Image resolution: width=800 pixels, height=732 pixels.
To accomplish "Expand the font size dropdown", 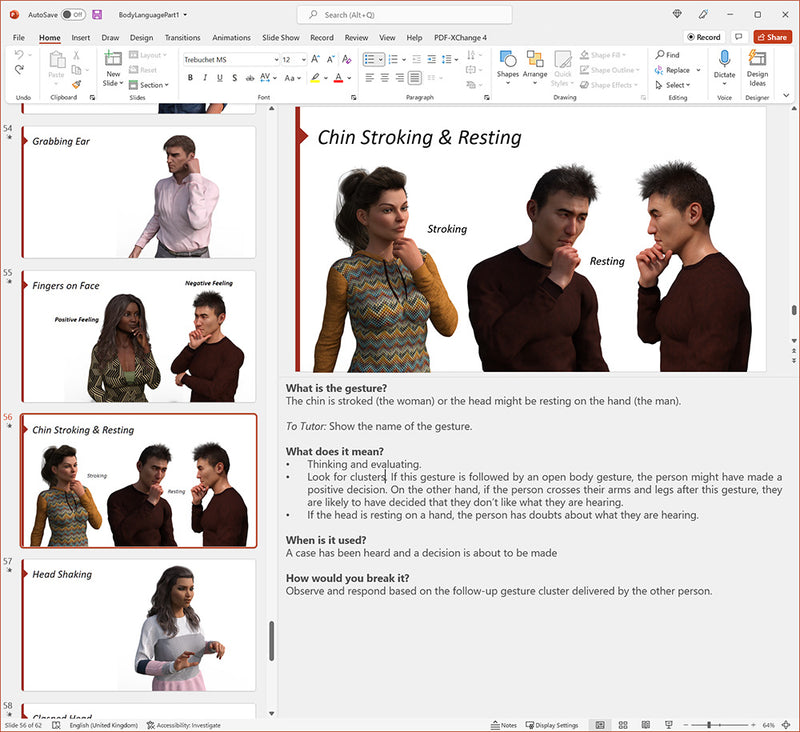I will 306,58.
